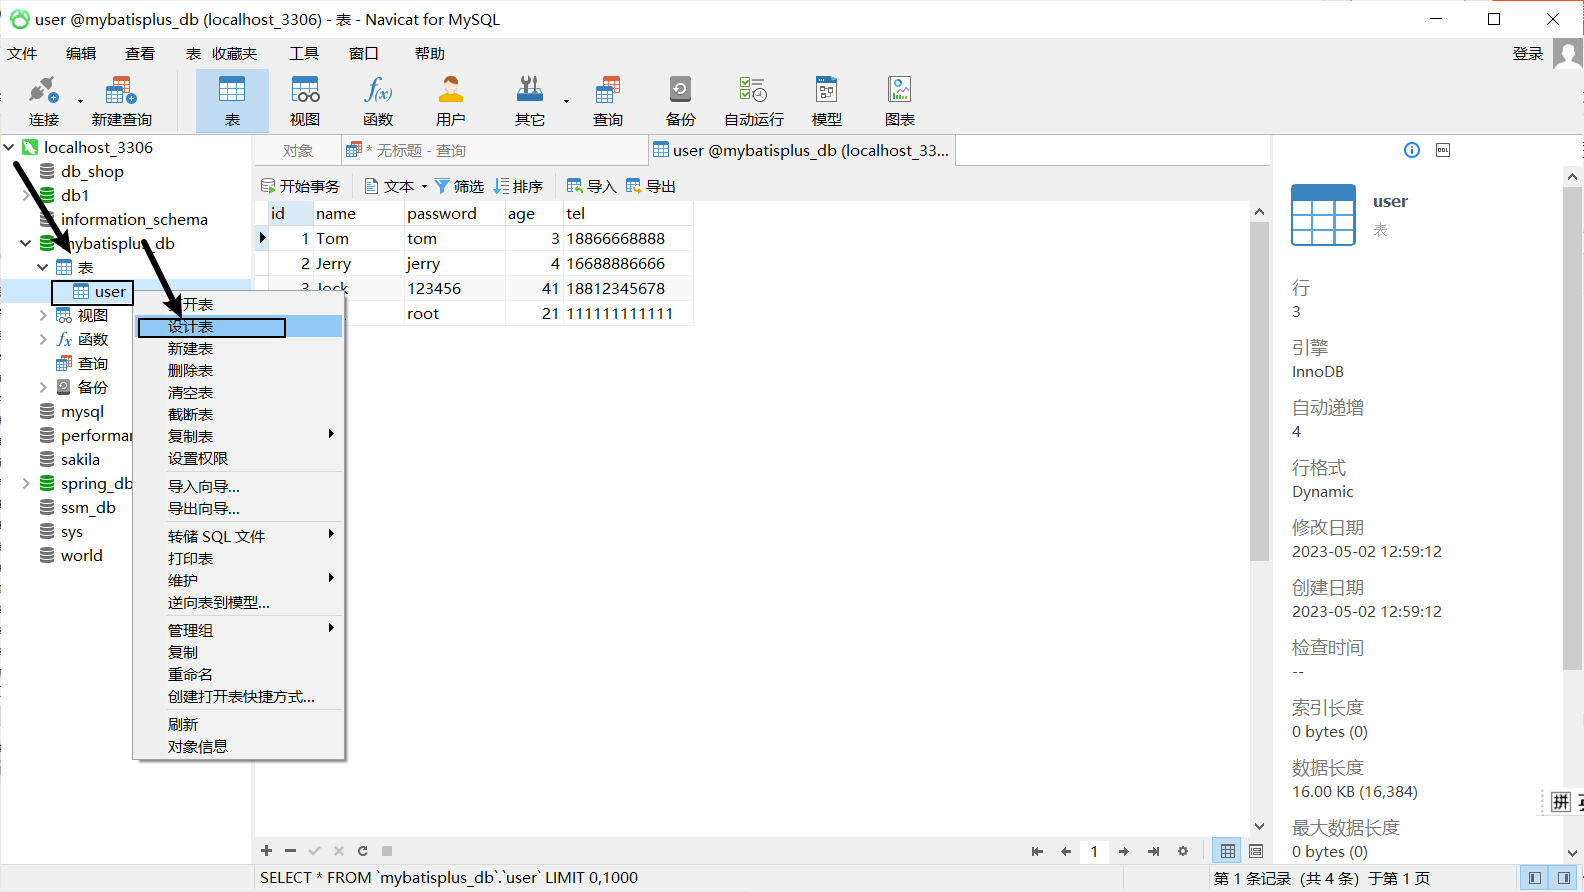This screenshot has width=1584, height=892.
Task: Click the Login (登录) link
Action: coord(1528,54)
